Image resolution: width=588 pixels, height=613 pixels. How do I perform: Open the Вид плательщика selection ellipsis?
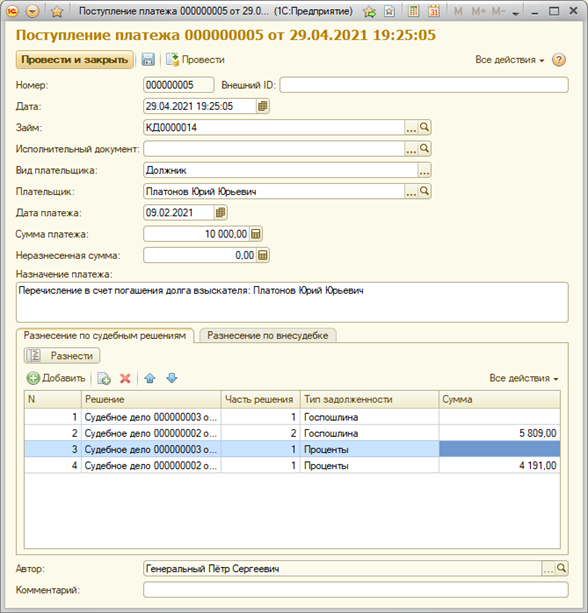point(424,170)
